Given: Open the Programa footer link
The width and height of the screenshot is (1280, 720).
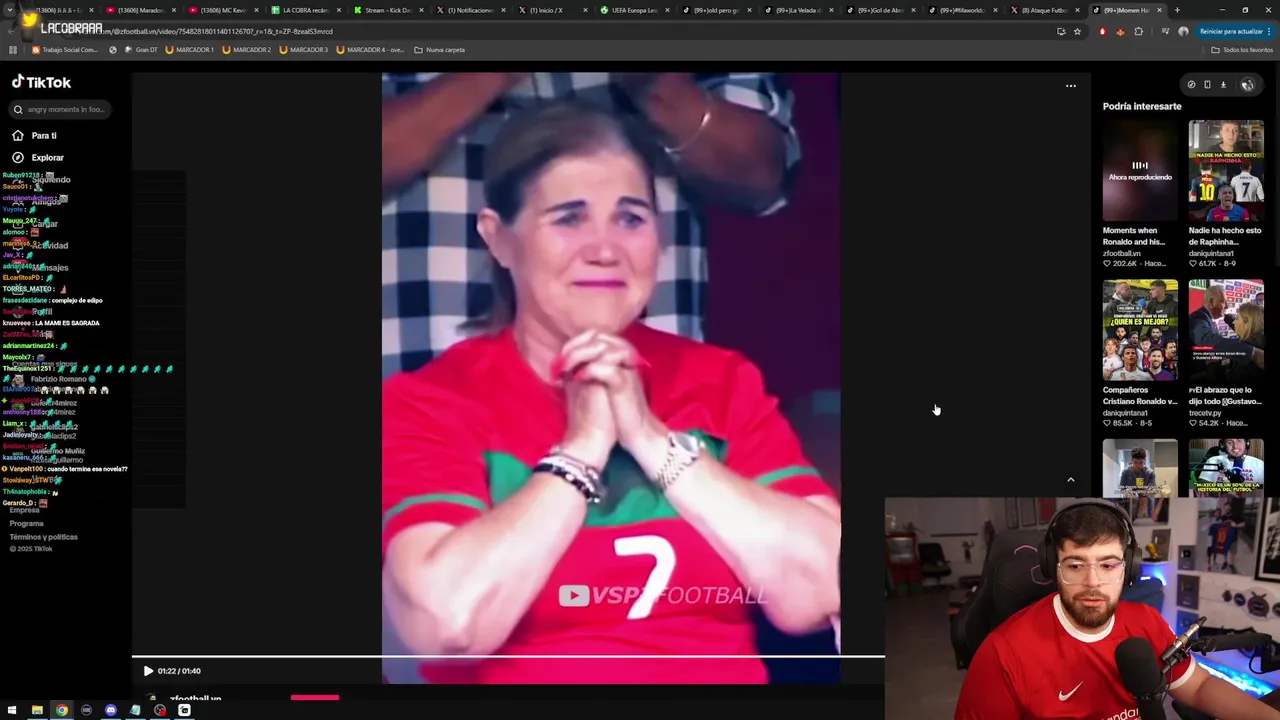Looking at the screenshot, I should 26,524.
